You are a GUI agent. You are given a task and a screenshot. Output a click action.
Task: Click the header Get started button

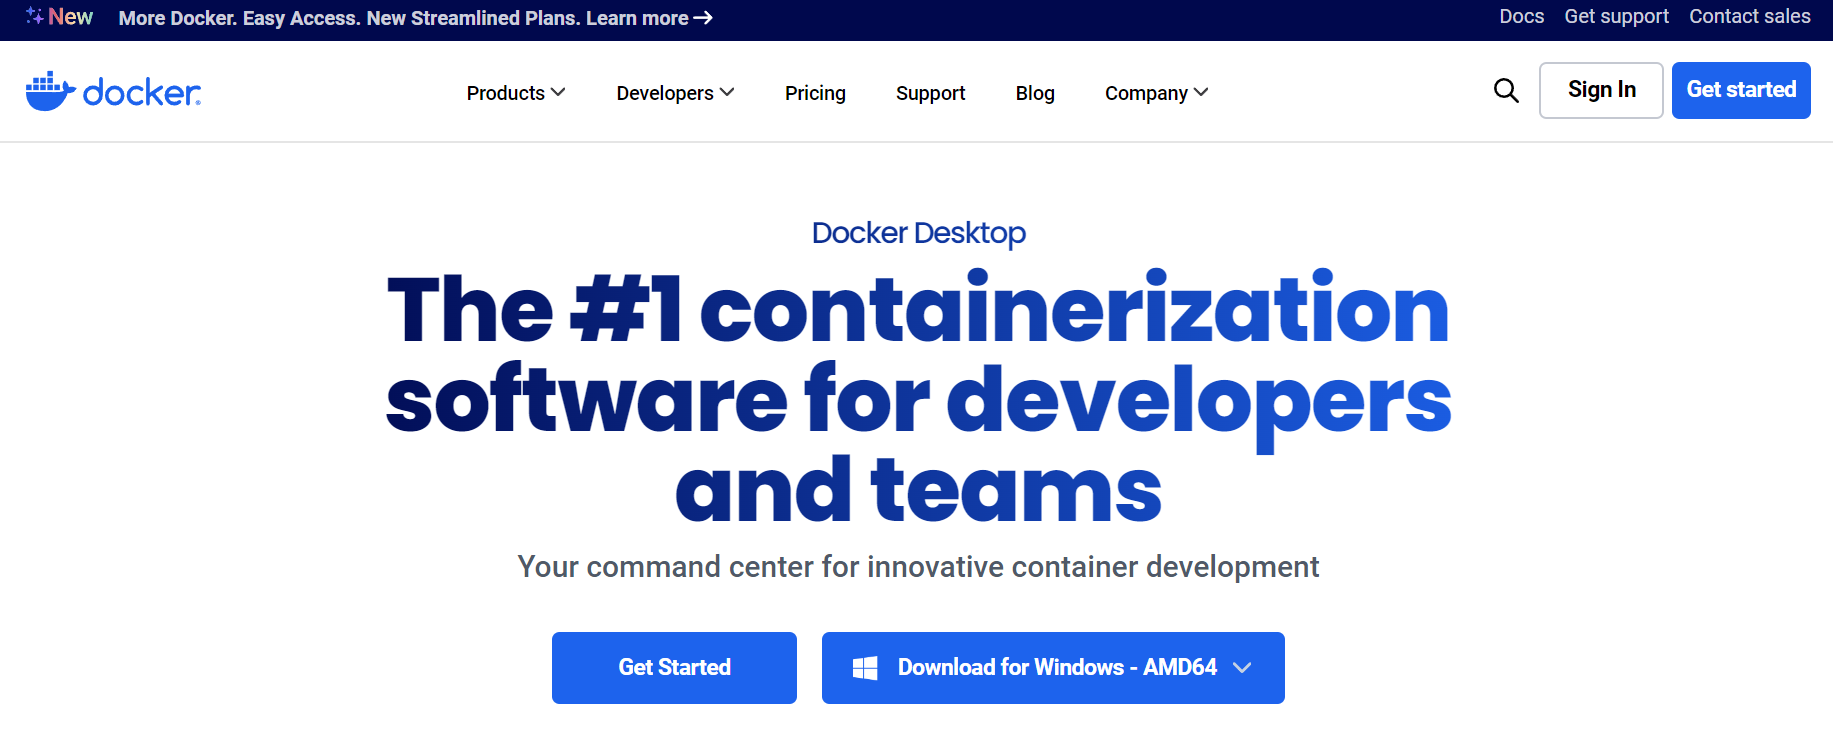tap(1741, 90)
